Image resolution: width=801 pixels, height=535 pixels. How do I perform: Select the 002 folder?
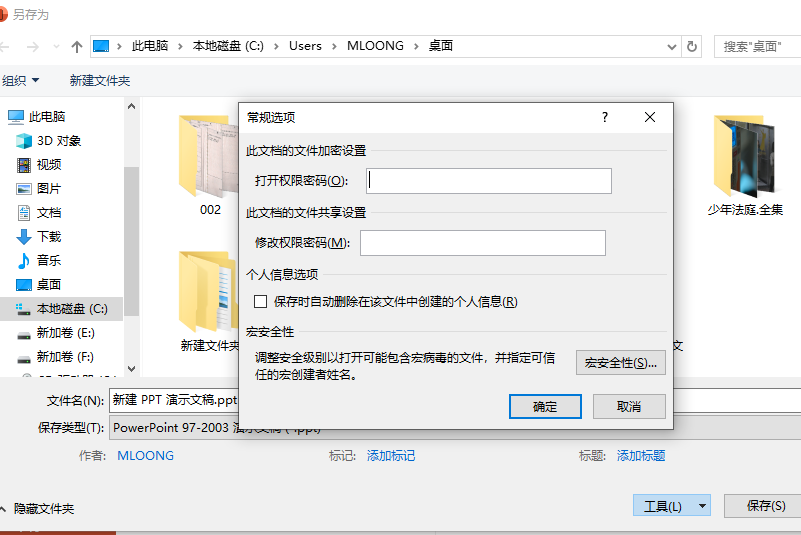(210, 165)
